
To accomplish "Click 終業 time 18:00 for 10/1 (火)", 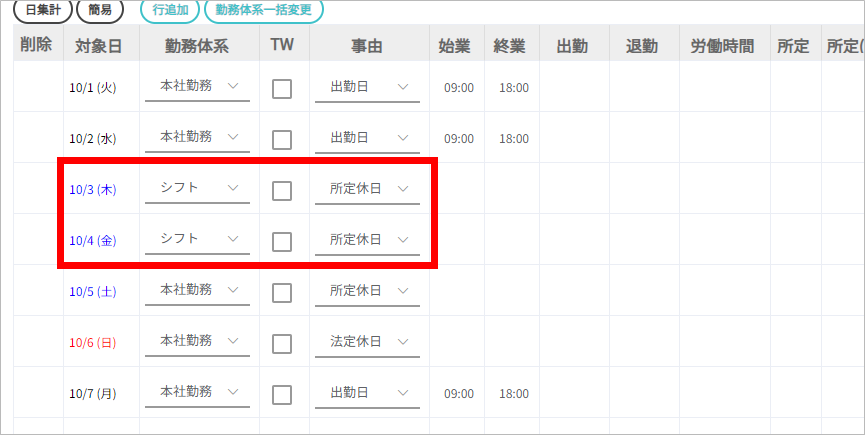I will pyautogui.click(x=514, y=88).
